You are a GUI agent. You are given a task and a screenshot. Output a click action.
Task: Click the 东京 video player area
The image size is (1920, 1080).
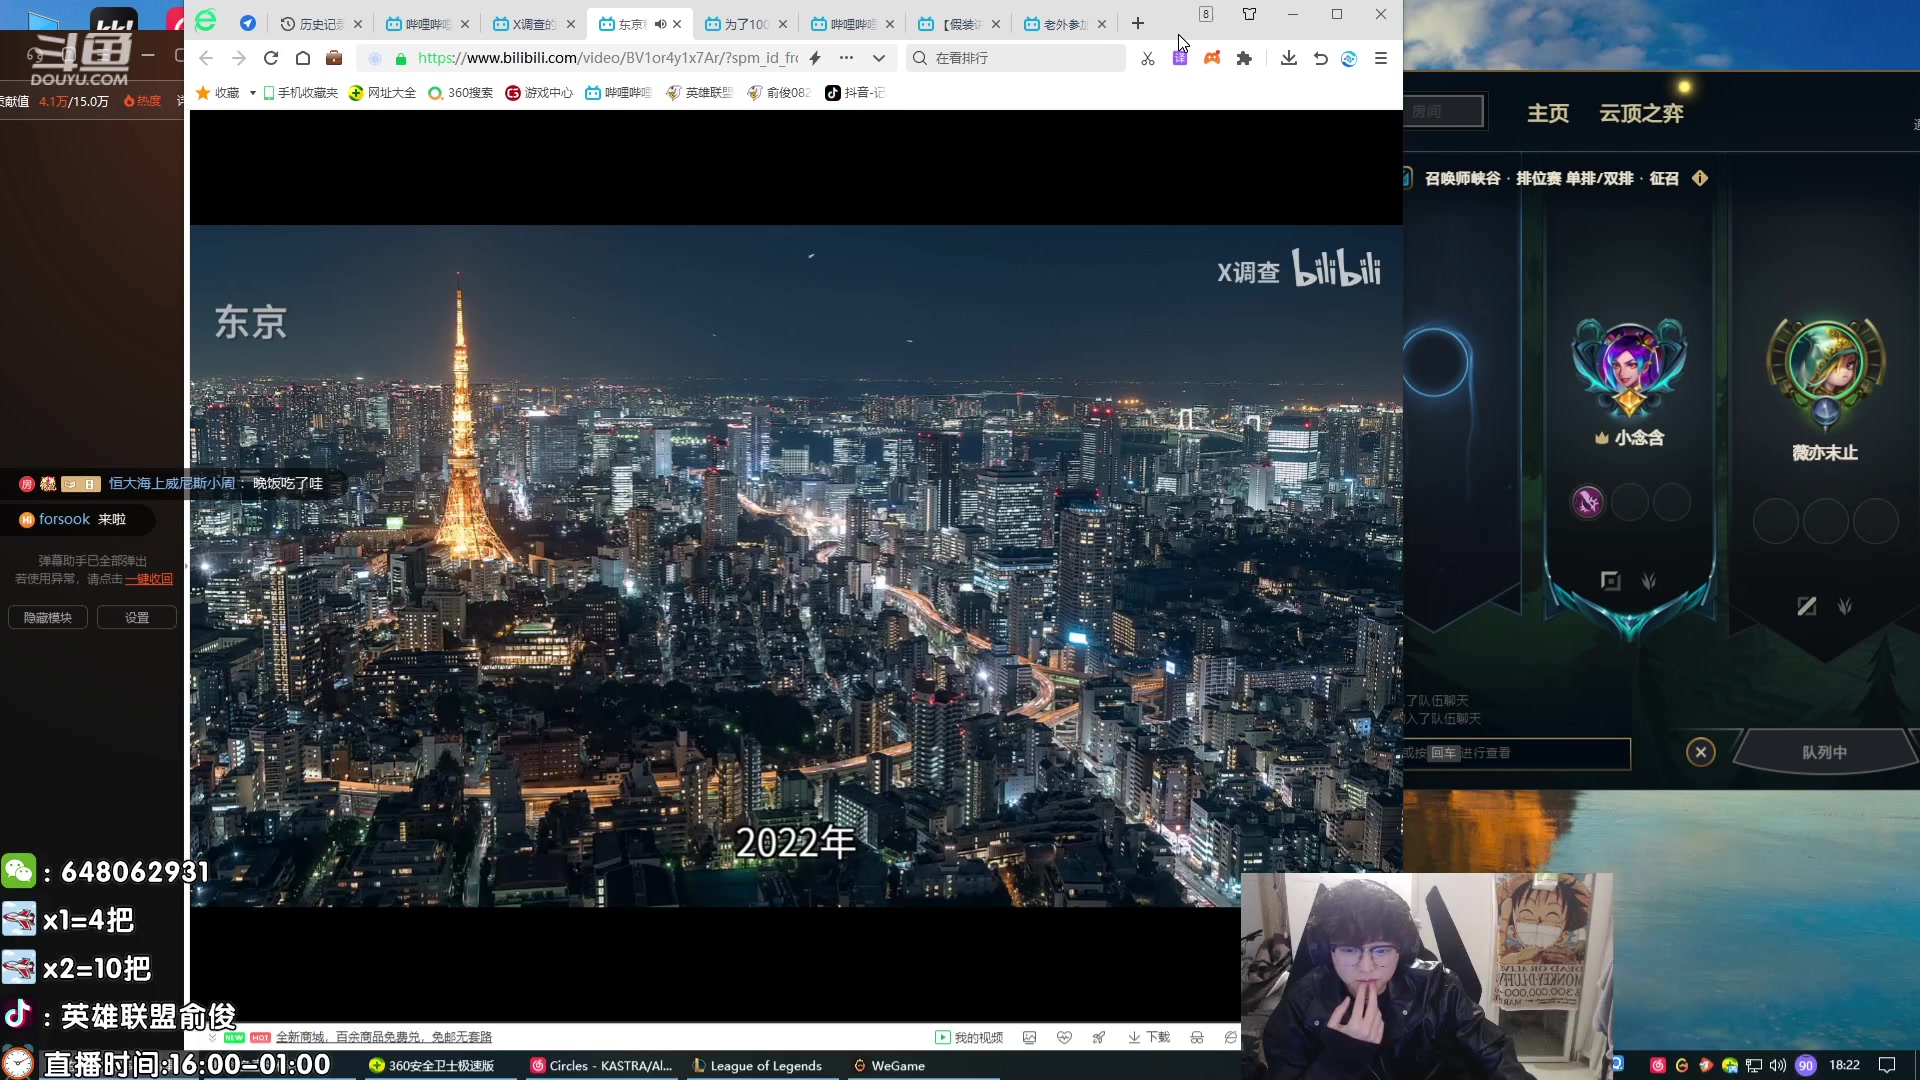tap(796, 566)
